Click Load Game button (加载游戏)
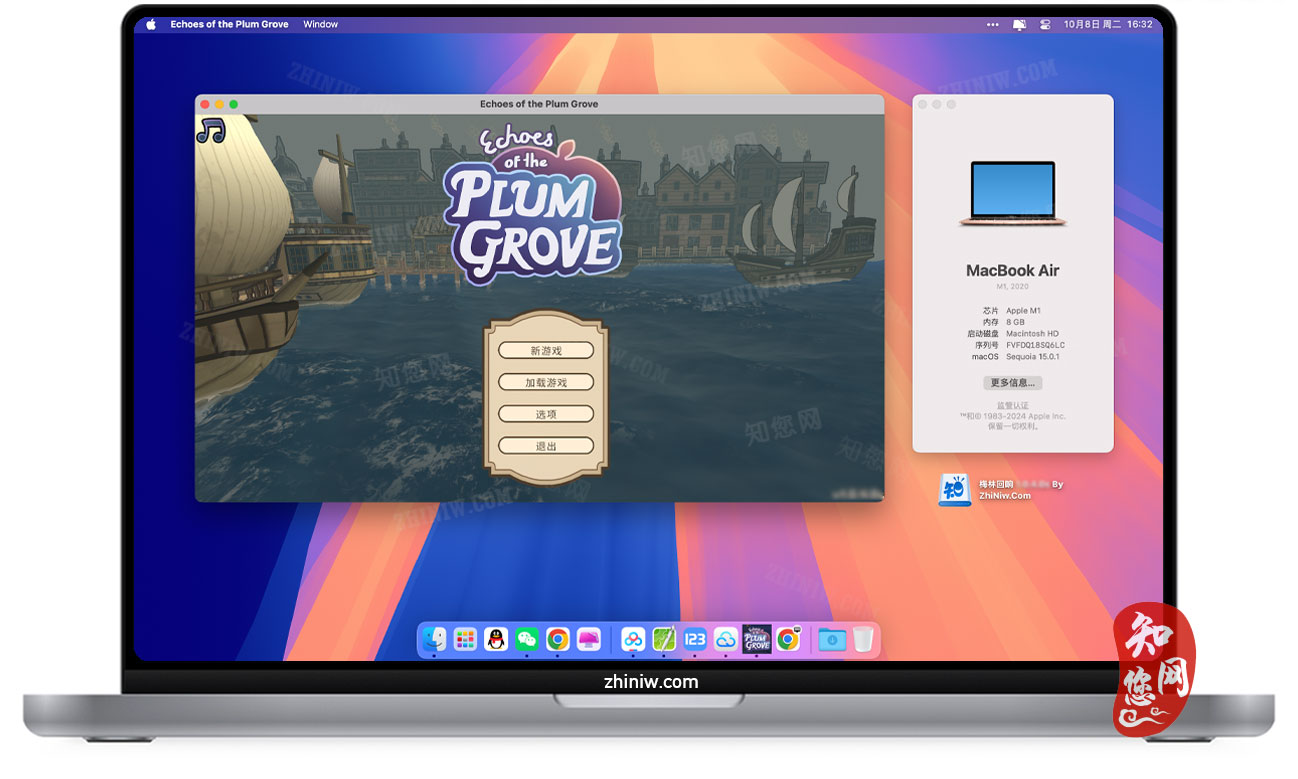1298x779 pixels. (546, 383)
